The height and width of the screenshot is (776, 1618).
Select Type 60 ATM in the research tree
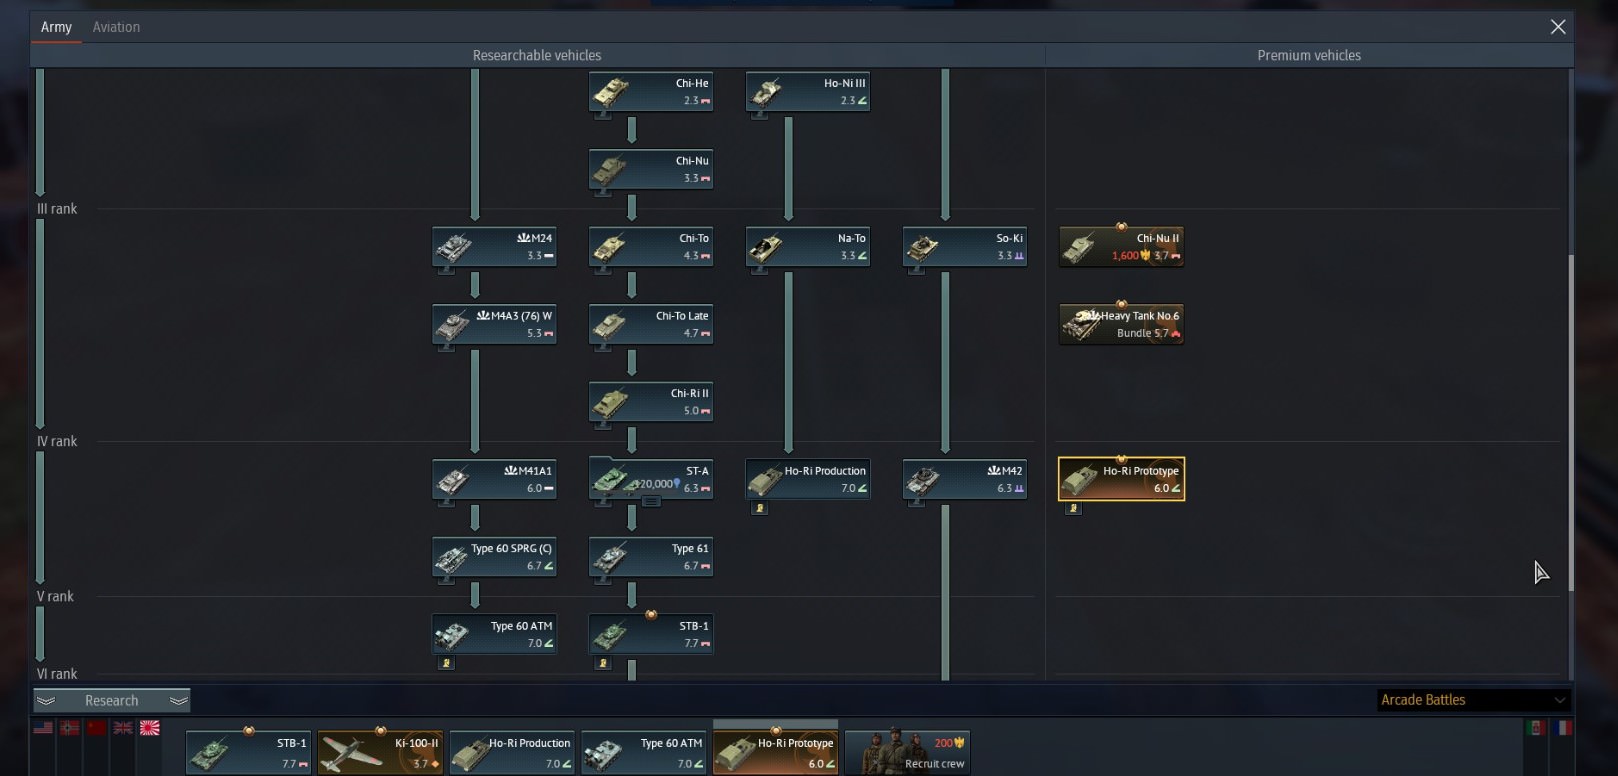tap(494, 634)
